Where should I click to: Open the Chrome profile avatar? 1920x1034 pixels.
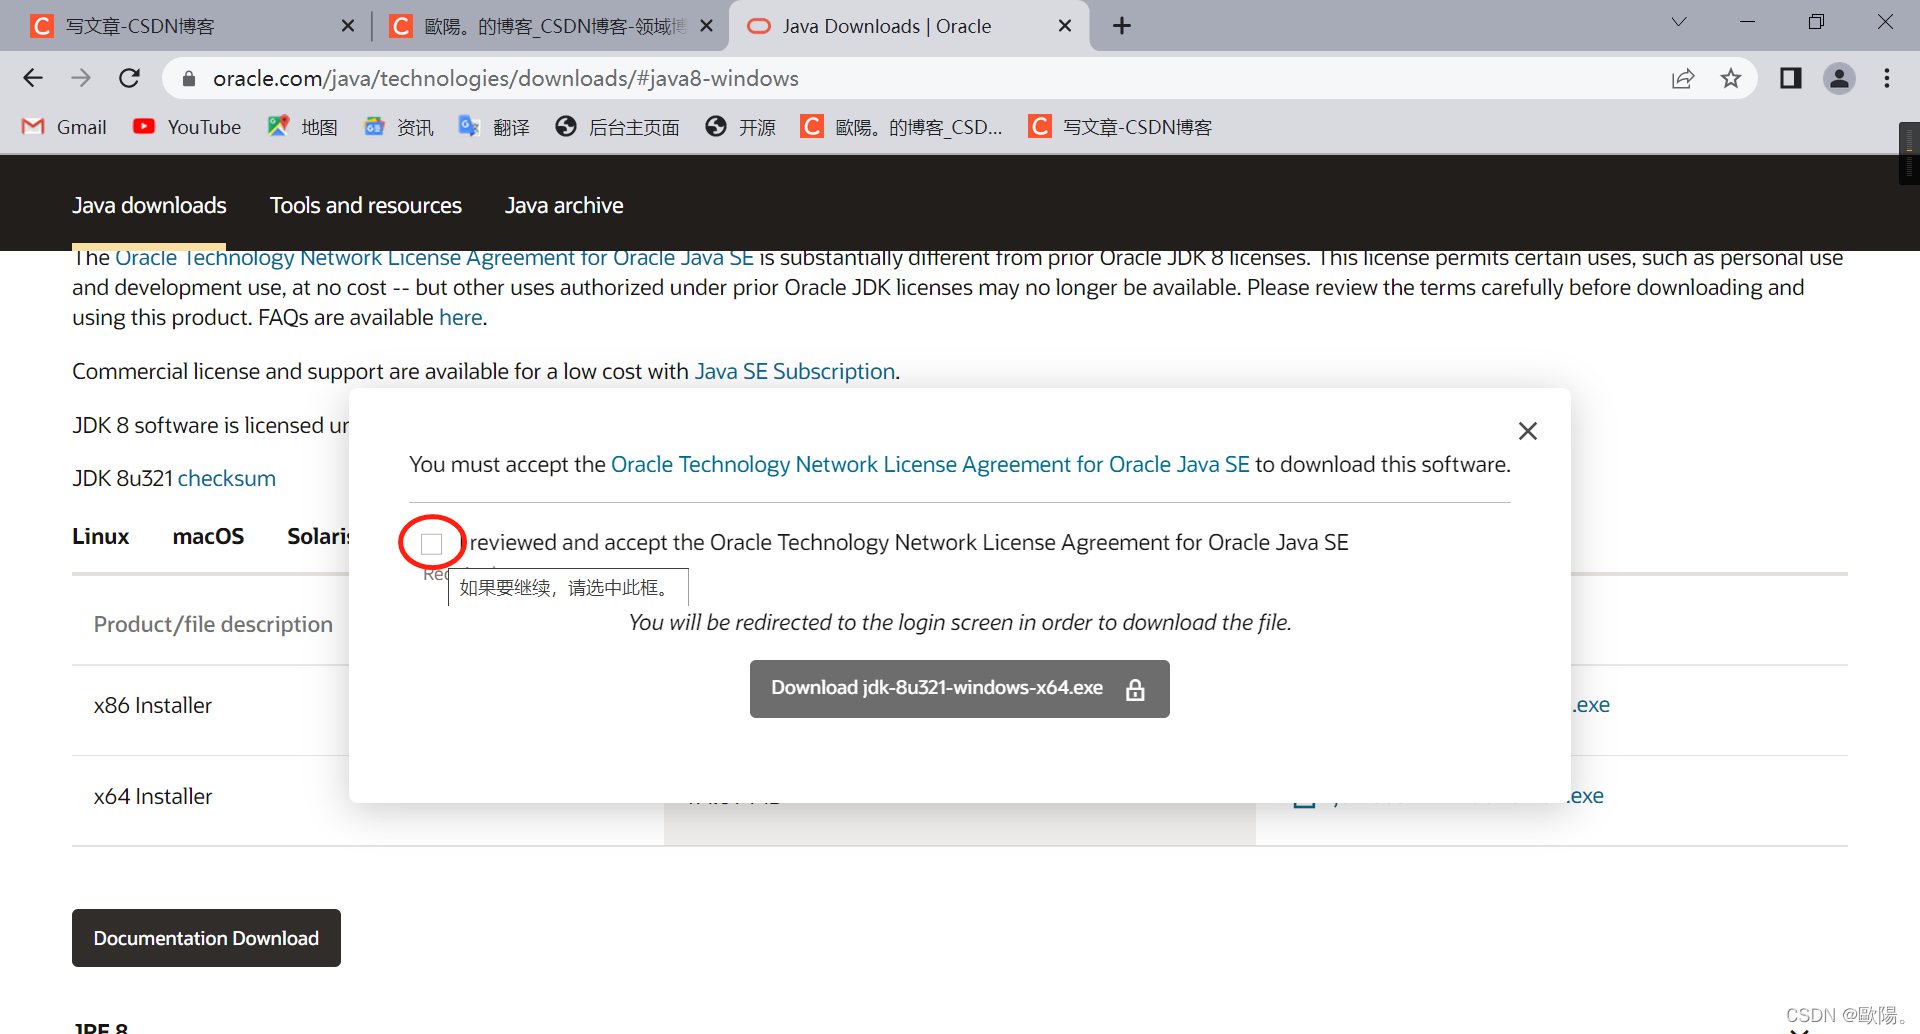pyautogui.click(x=1839, y=78)
